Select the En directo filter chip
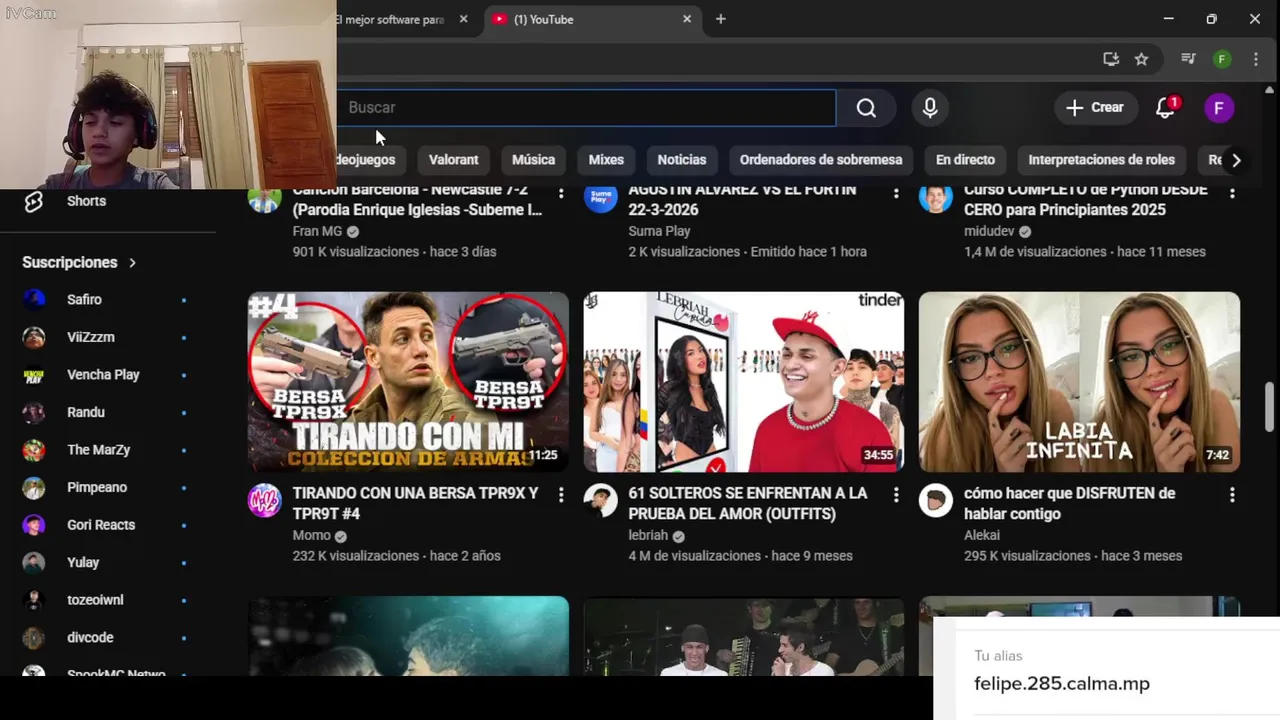 (965, 160)
